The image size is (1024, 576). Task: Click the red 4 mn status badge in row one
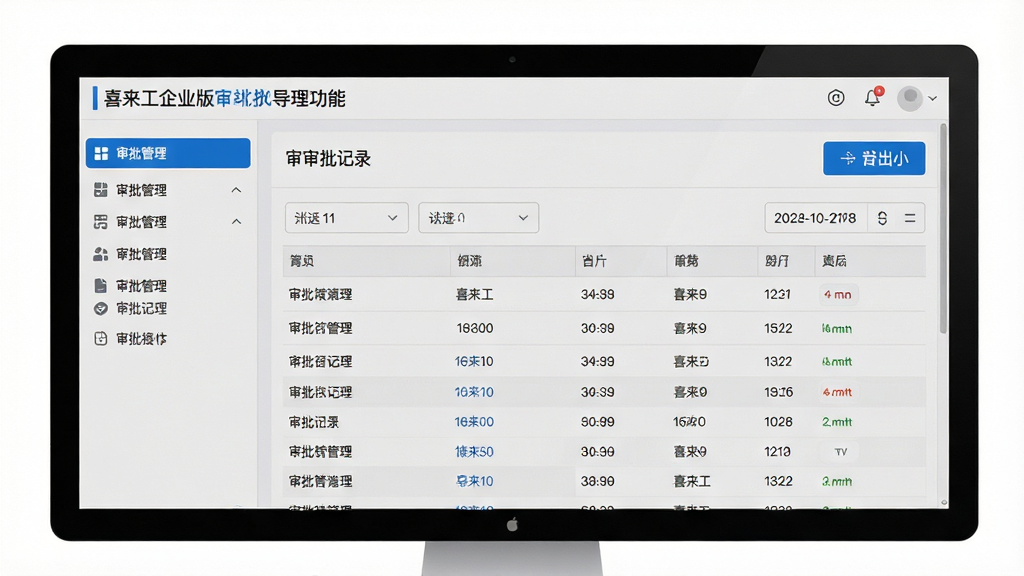tap(838, 295)
